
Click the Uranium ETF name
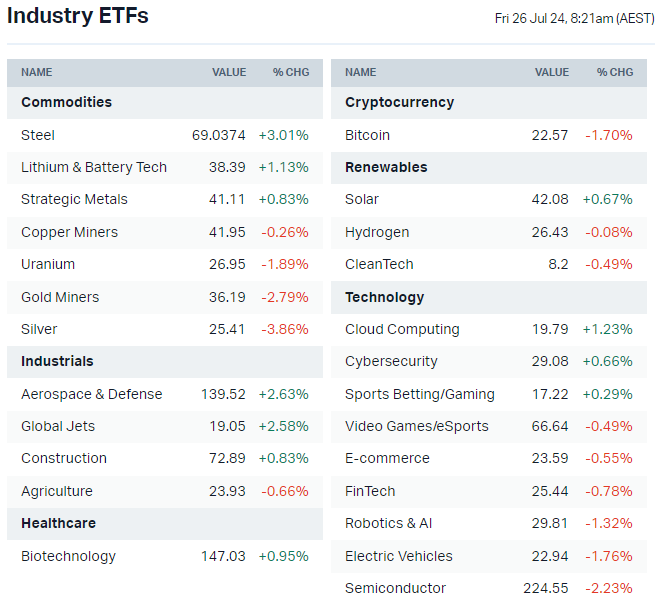tap(48, 264)
